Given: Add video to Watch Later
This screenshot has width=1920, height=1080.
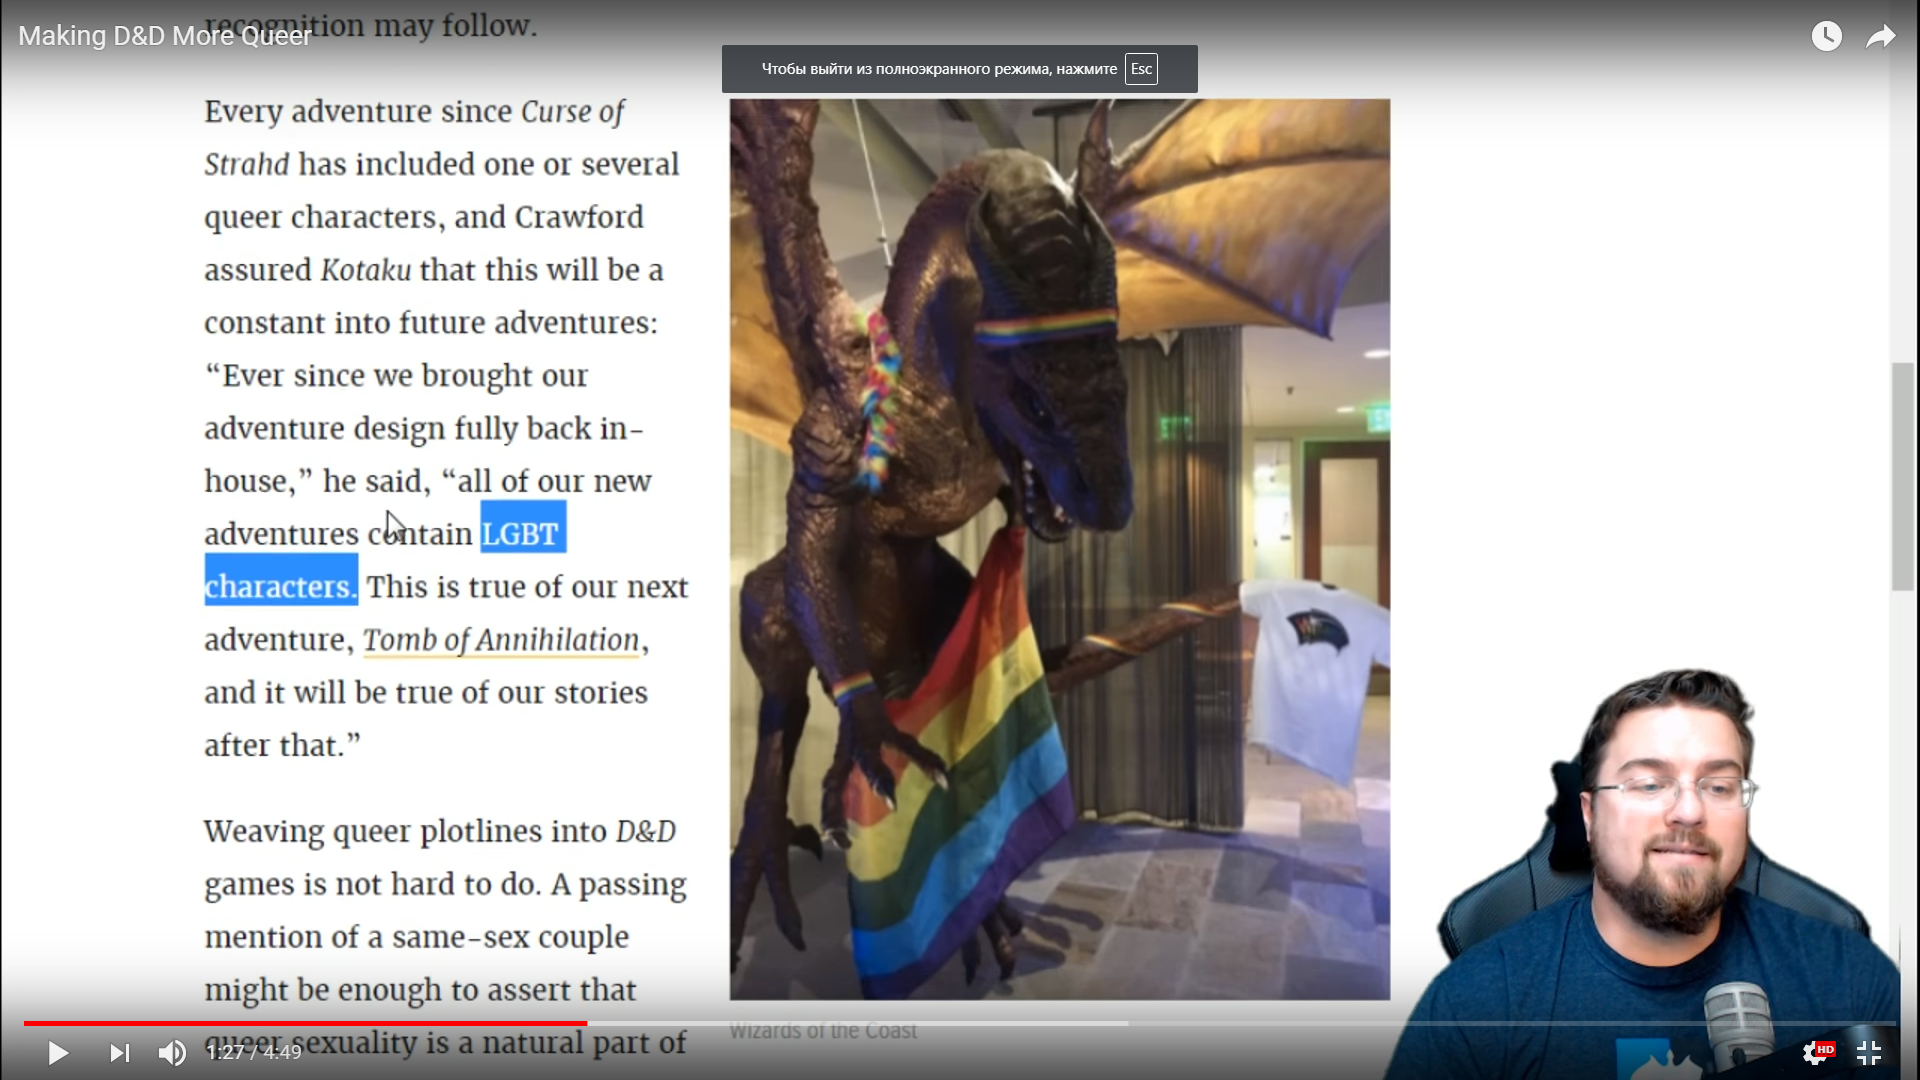Looking at the screenshot, I should click(1826, 36).
